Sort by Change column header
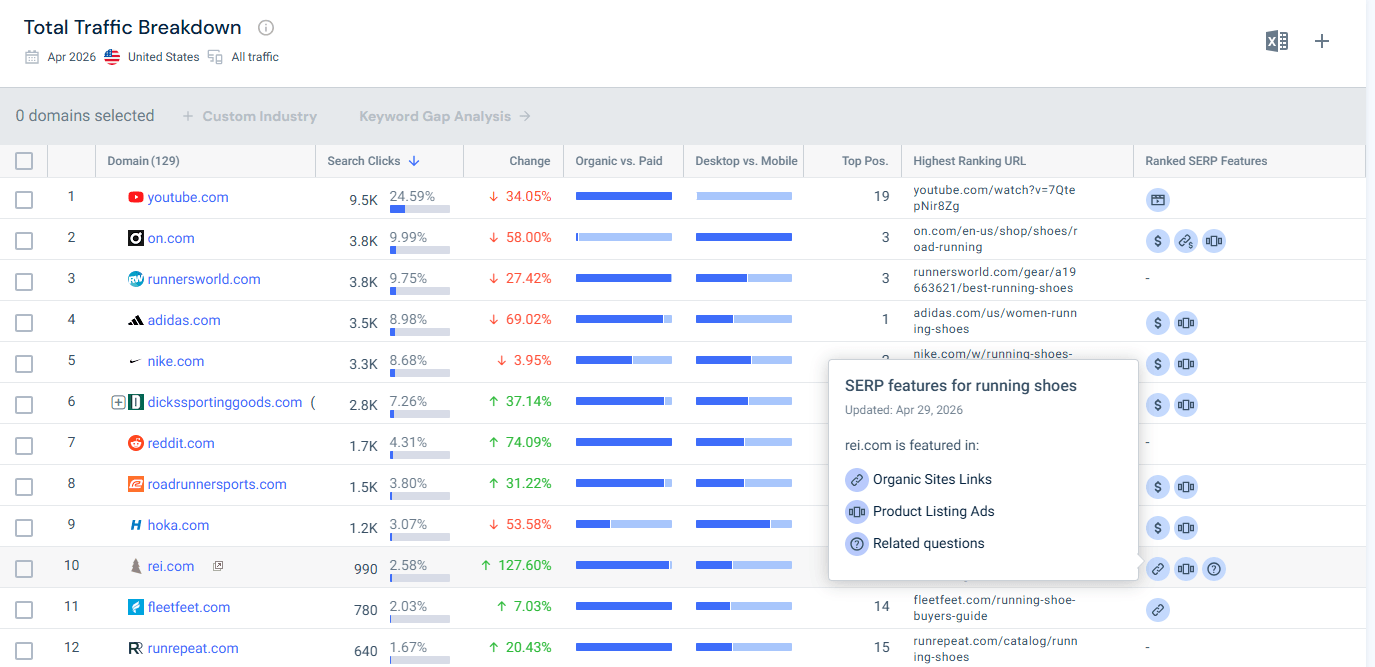 (x=529, y=161)
